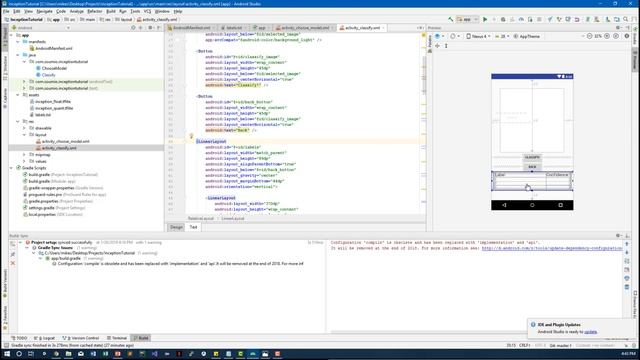Open design surface selector in Preview
640x360 pixels.
click(x=439, y=36)
